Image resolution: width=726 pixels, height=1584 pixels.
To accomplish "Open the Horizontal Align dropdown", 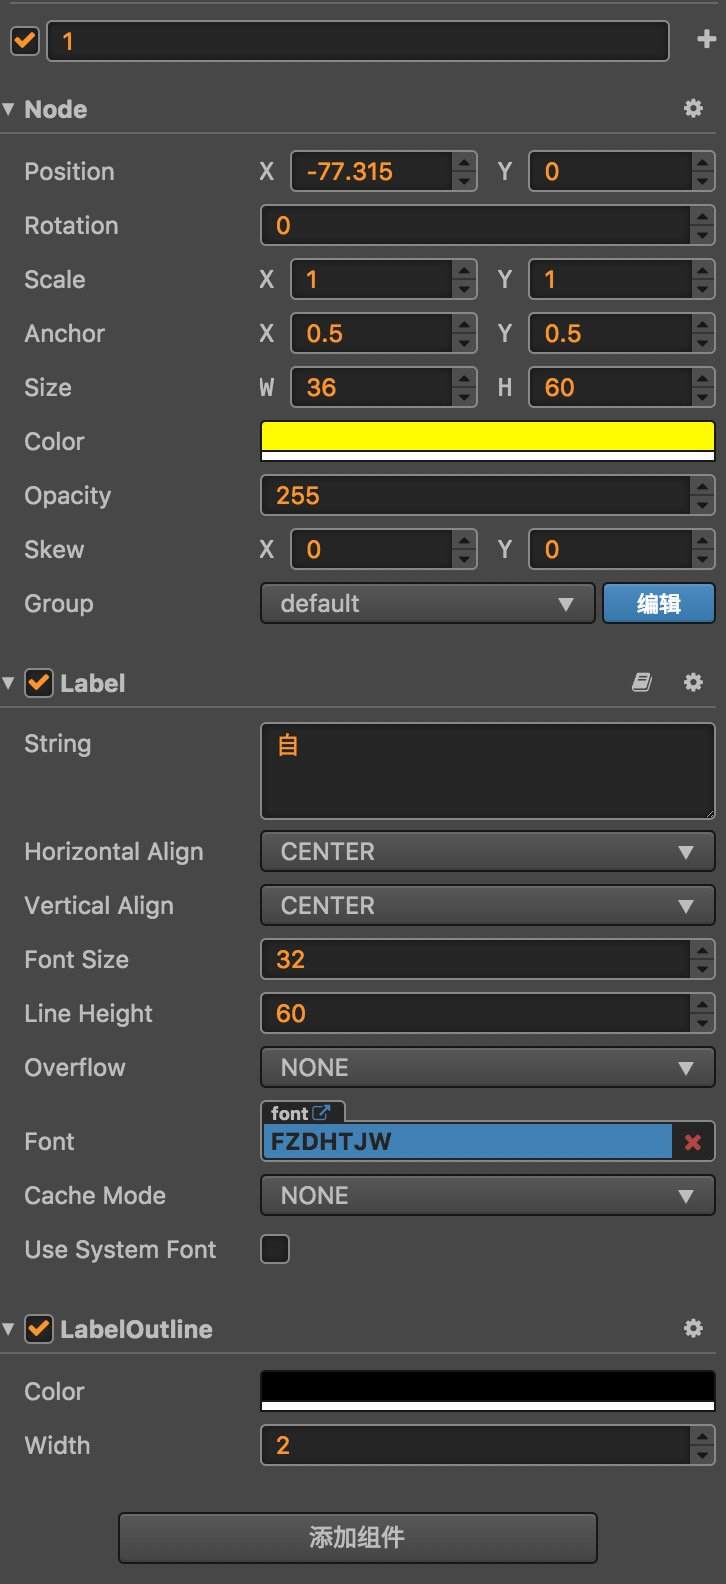I will click(x=487, y=852).
